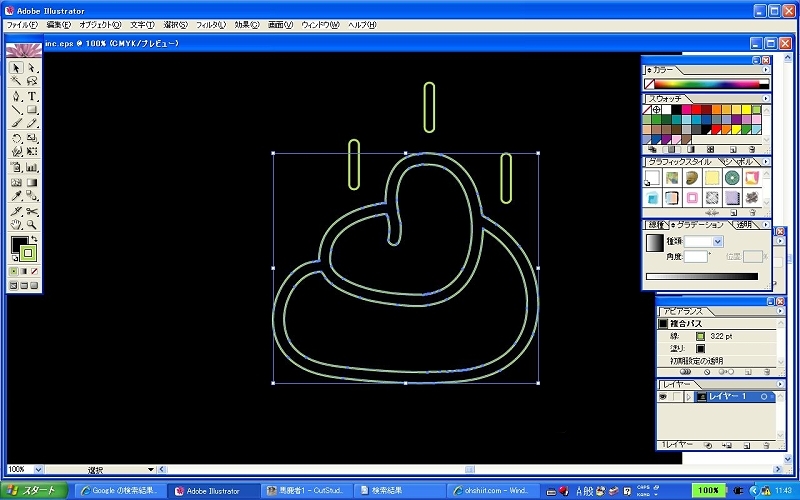Select the Zoom magnifier tool
800x500 pixels.
tap(32, 225)
